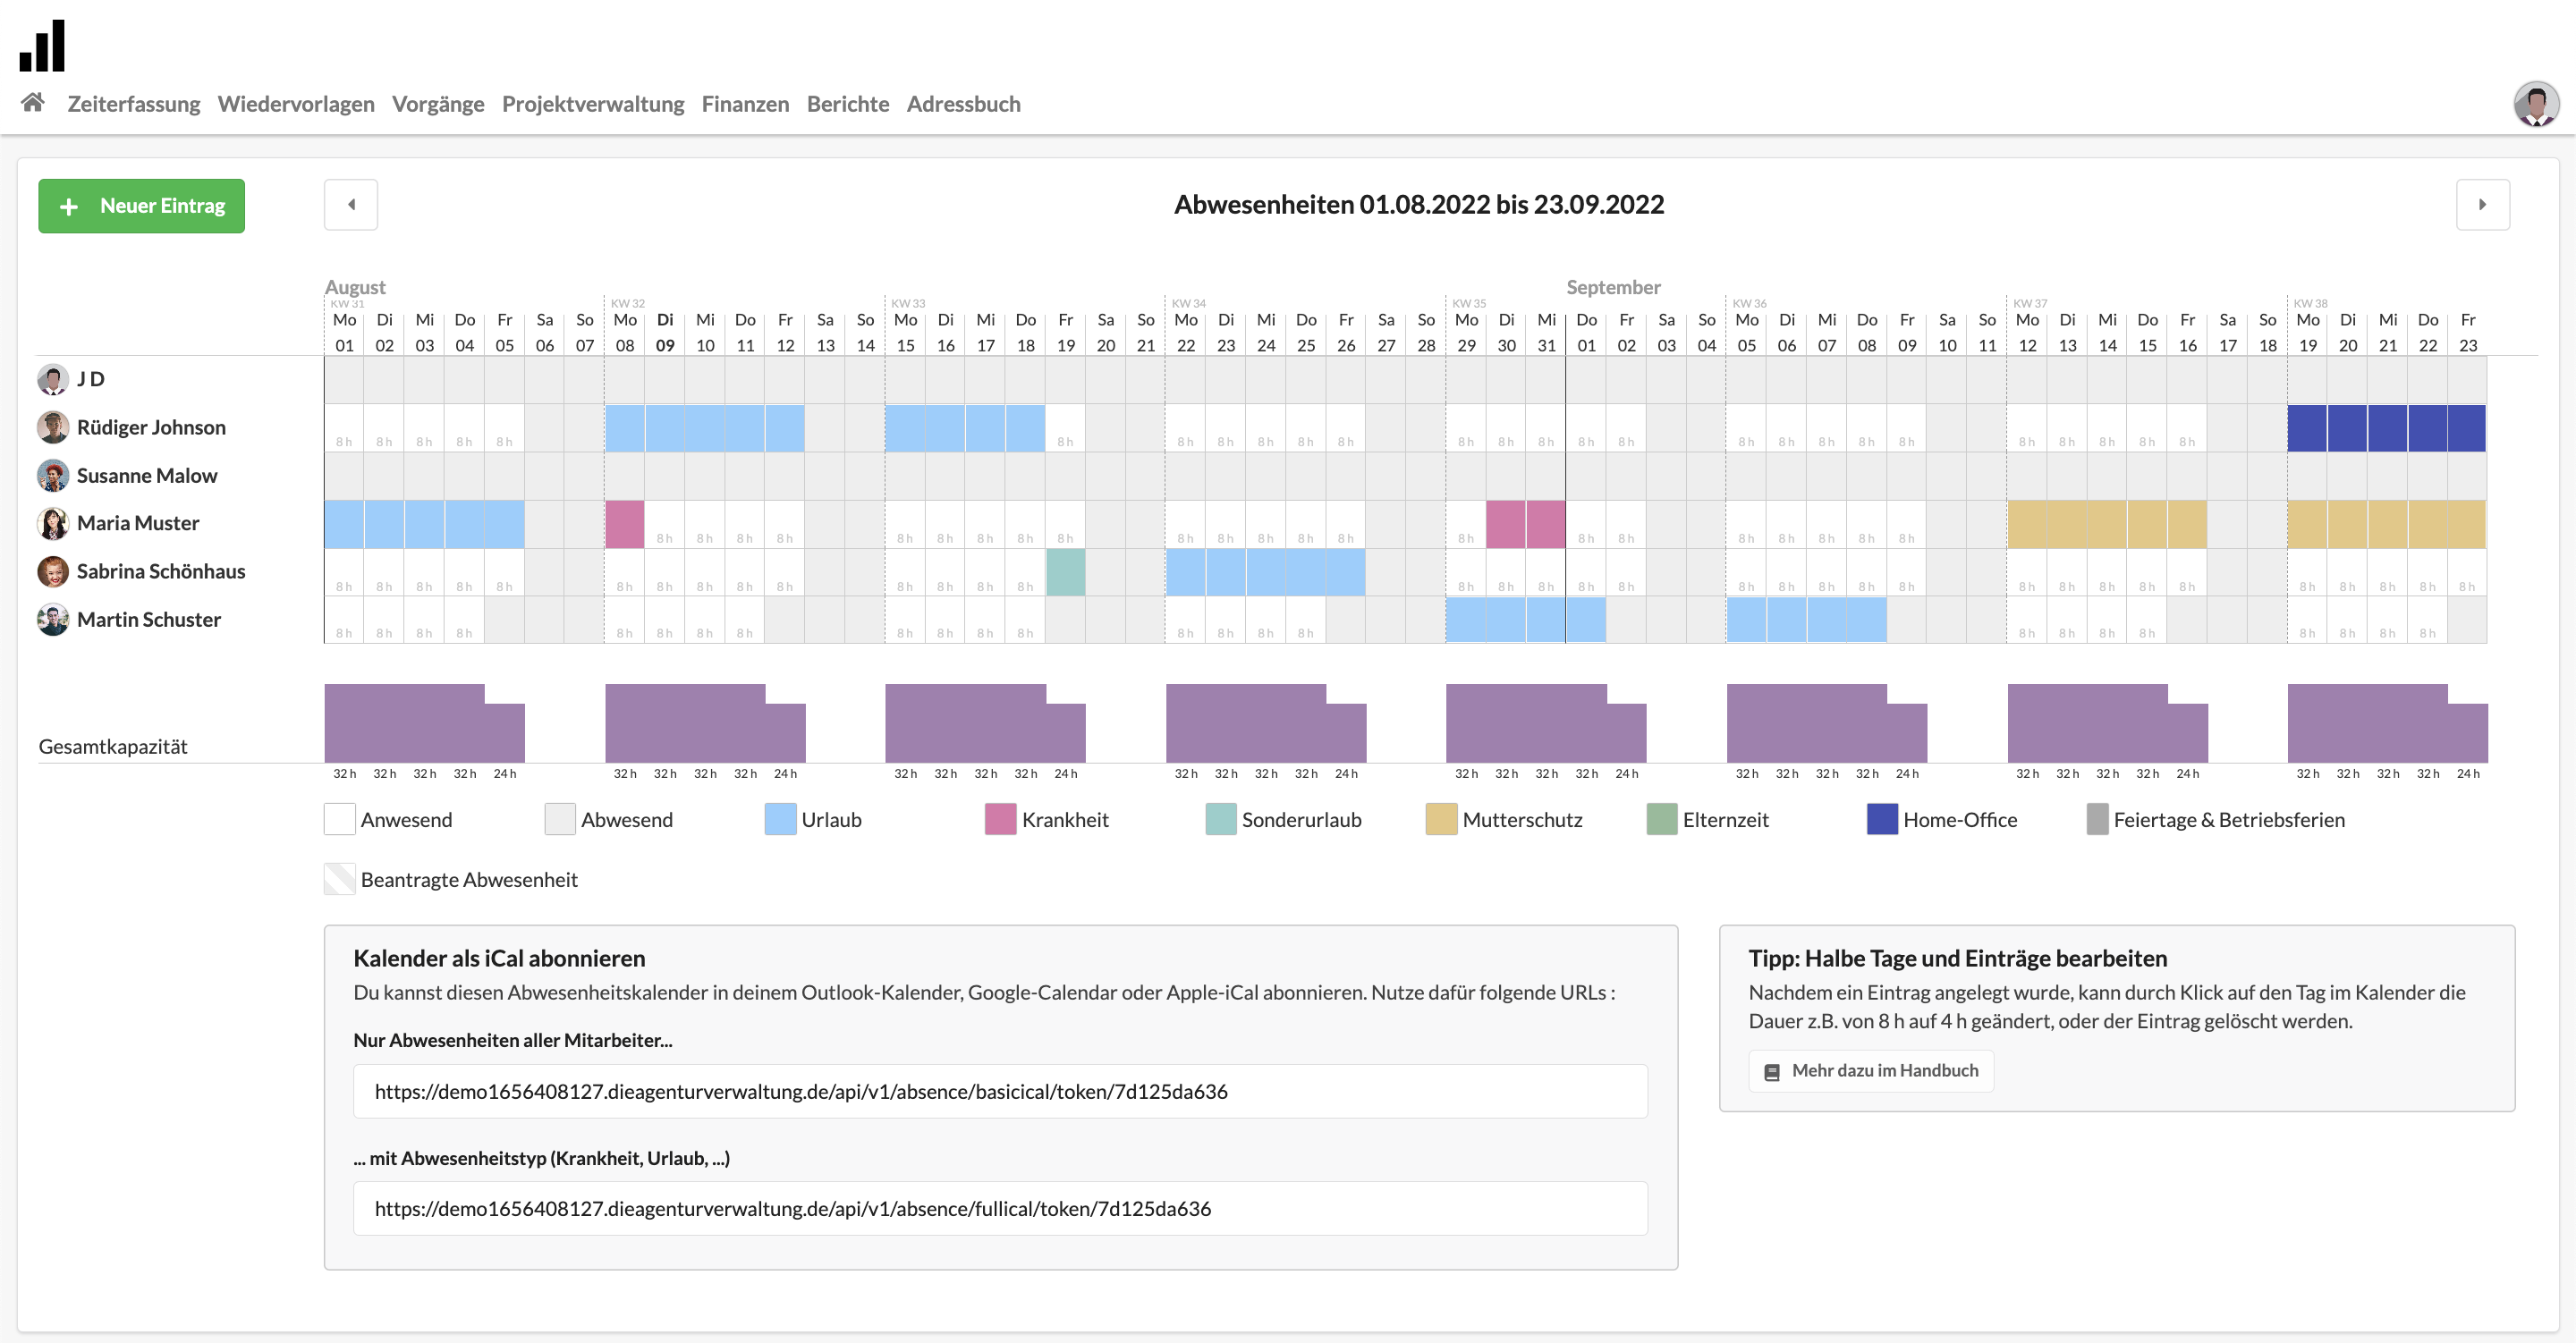The height and width of the screenshot is (1343, 2576).
Task: Select the basicical iCal URL field
Action: [1000, 1091]
